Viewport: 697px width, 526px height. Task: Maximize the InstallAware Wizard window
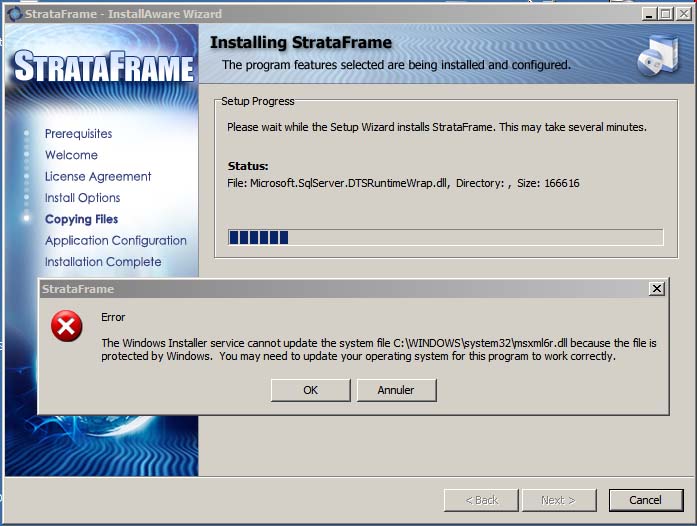click(x=664, y=14)
